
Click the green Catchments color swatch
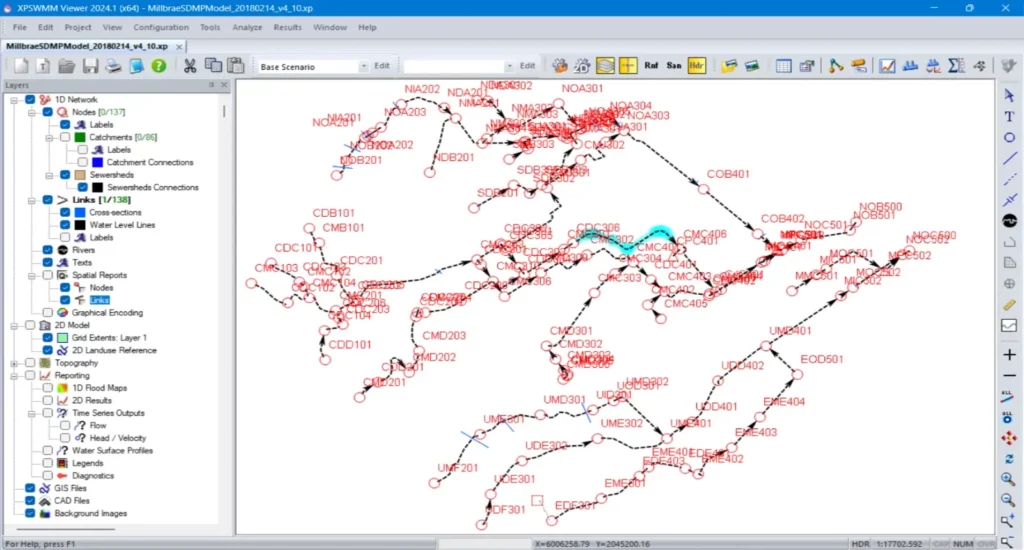(80, 137)
